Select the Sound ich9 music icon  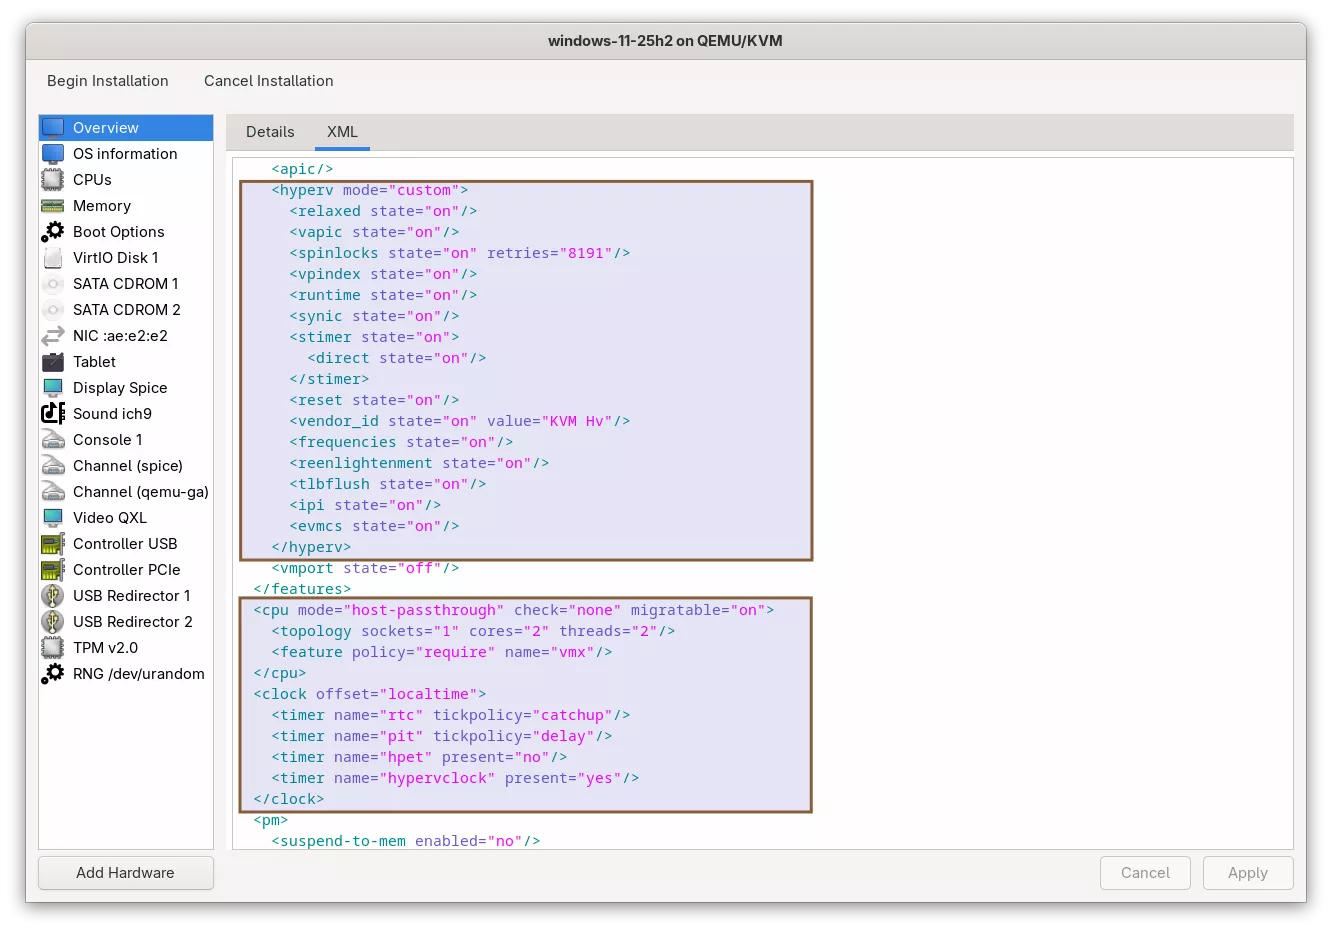53,414
